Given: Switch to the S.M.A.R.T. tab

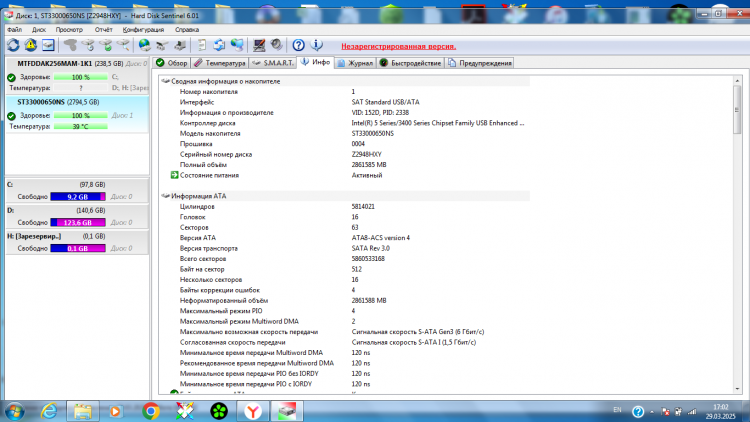Looking at the screenshot, I should click(273, 63).
